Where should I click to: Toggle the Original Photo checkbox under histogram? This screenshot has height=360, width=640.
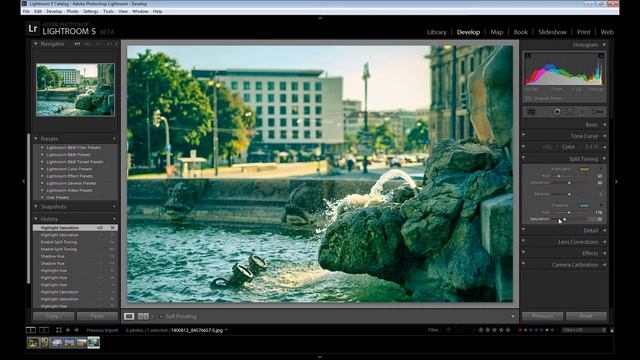coord(528,98)
